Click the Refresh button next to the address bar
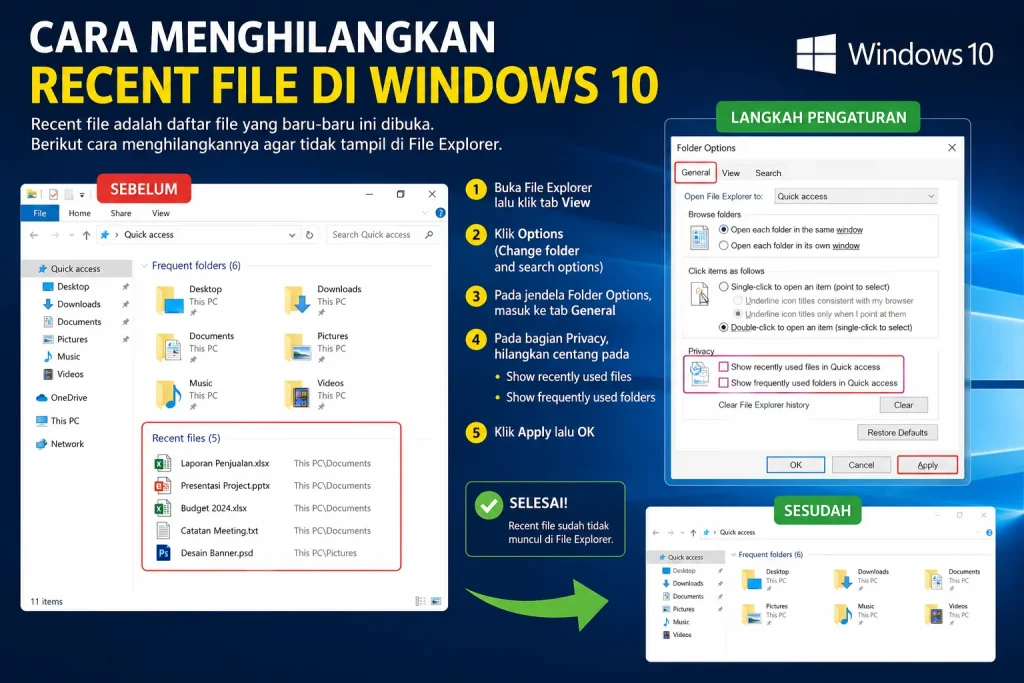 click(x=310, y=235)
